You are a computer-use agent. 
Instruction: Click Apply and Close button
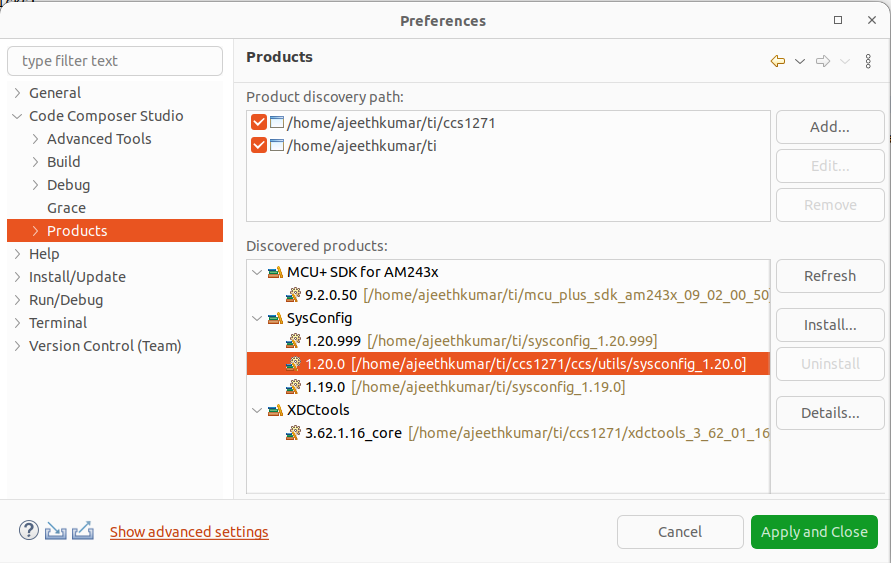(814, 532)
